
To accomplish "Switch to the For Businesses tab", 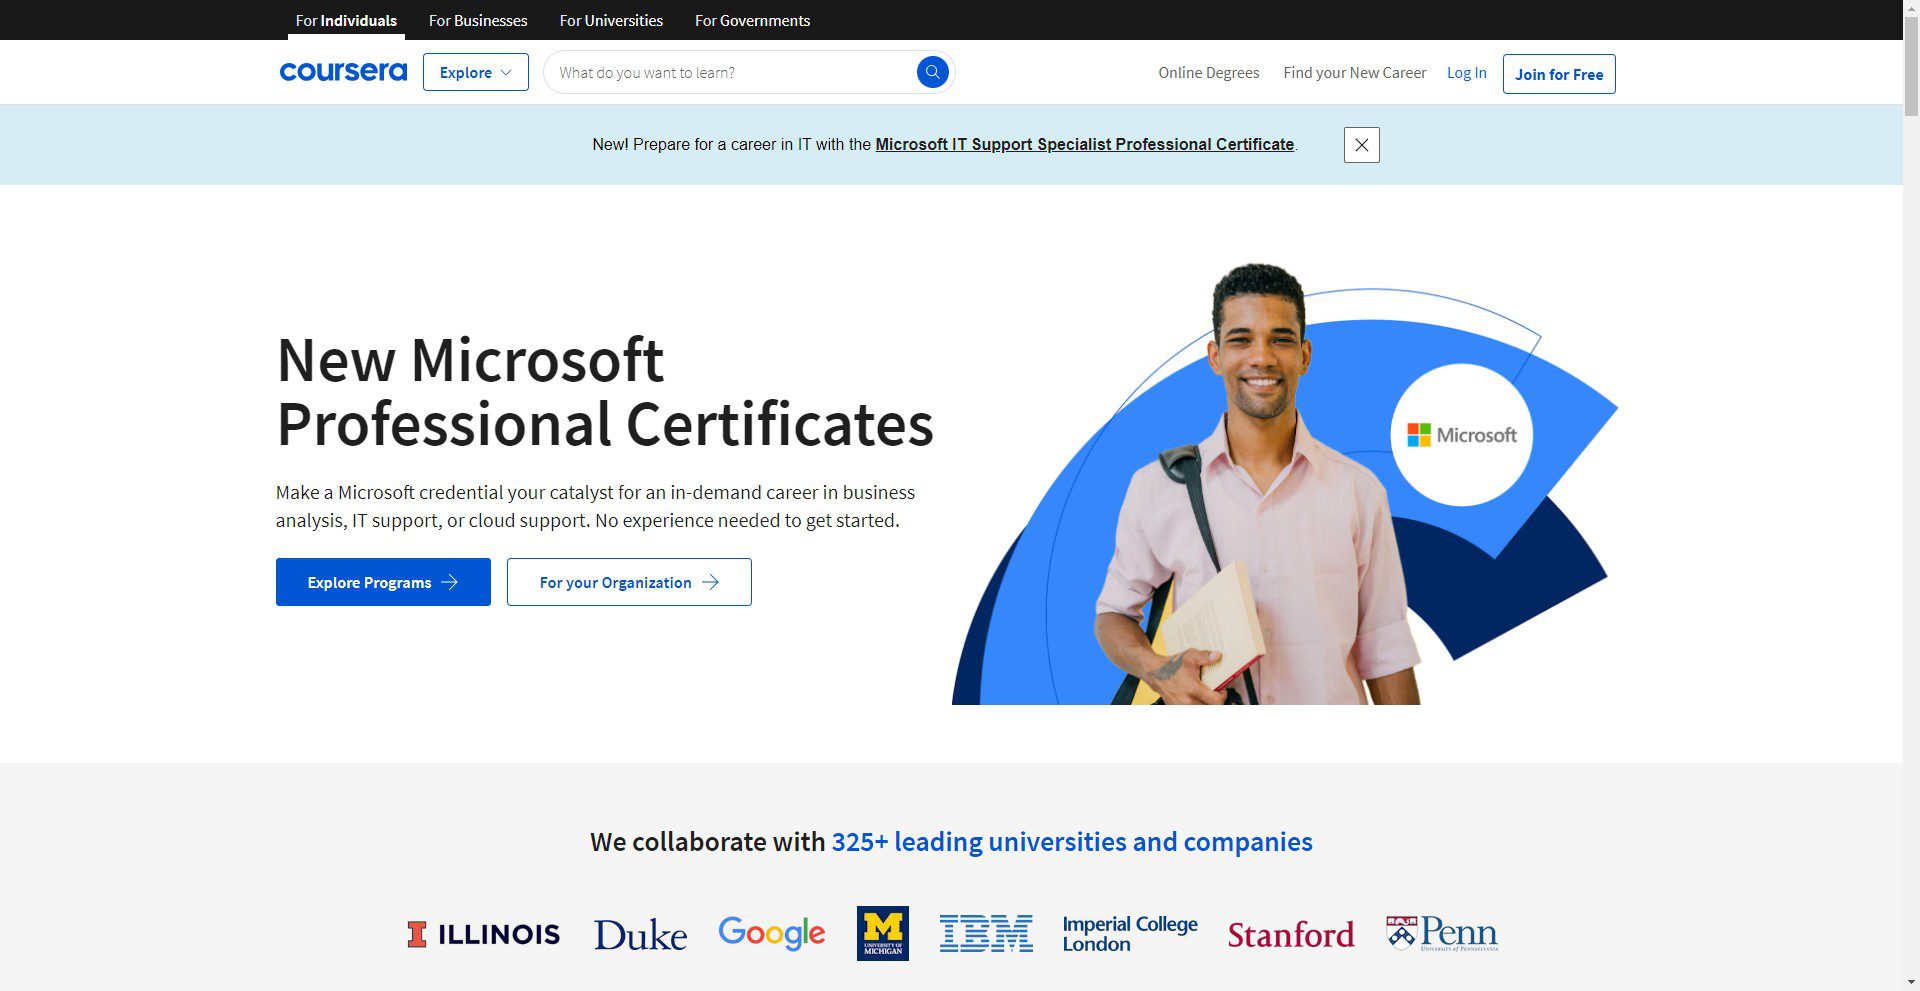I will pos(477,20).
